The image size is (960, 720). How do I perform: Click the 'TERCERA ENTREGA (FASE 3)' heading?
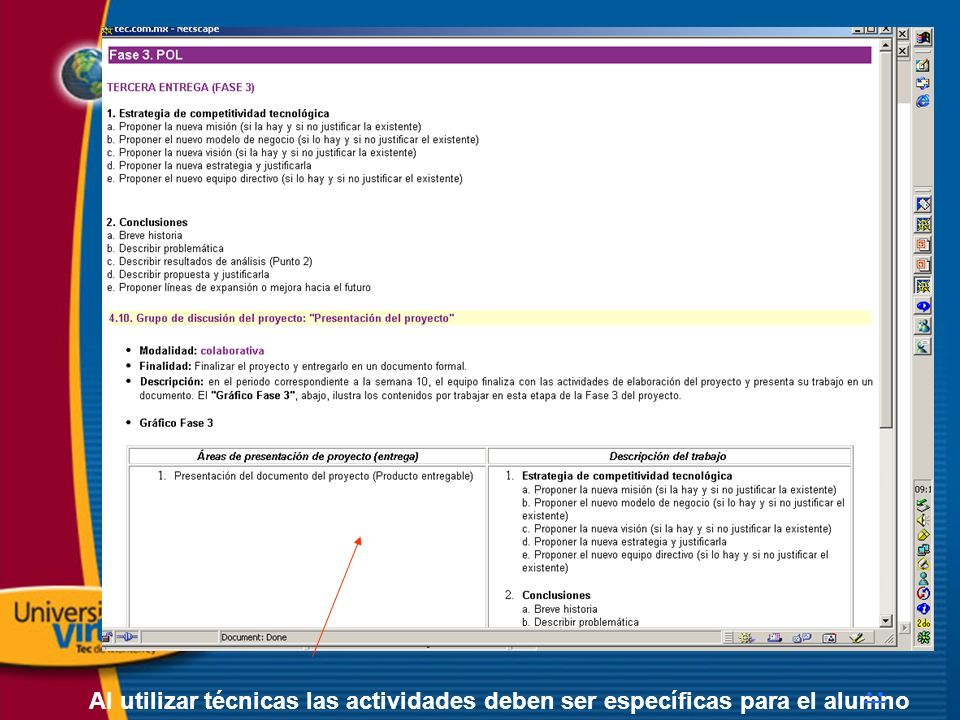[181, 87]
